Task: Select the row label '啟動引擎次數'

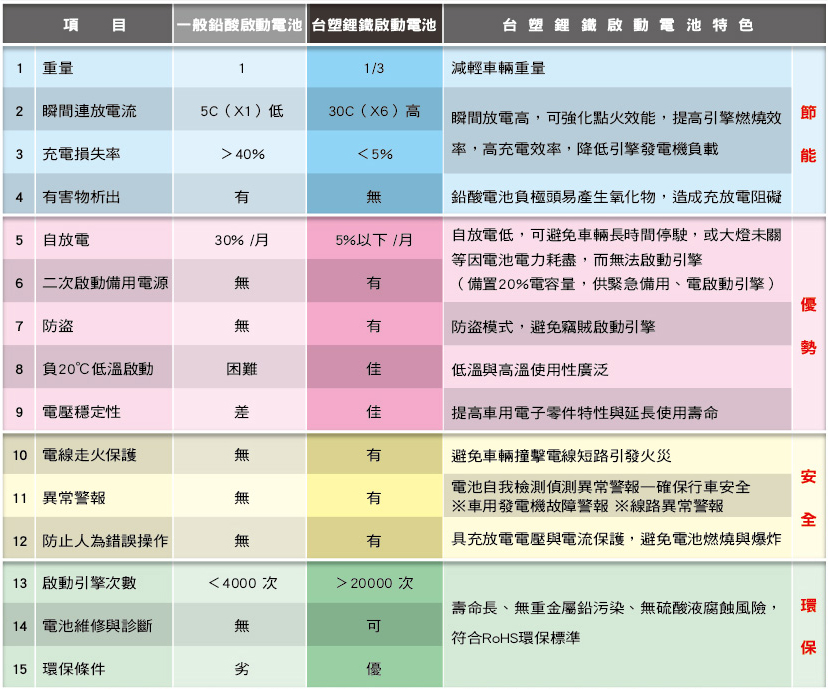Action: click(89, 583)
